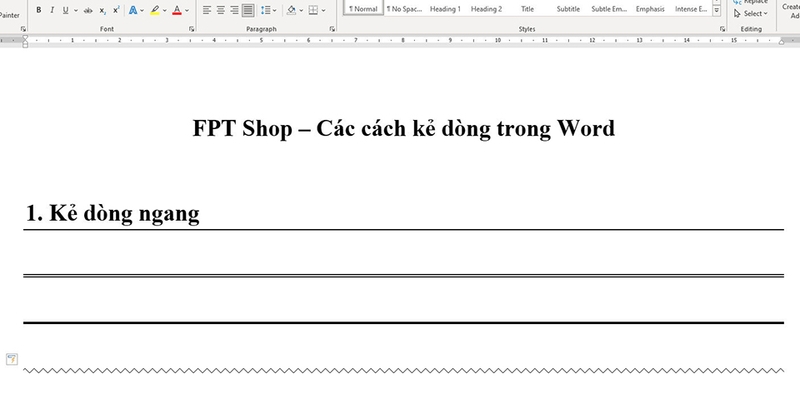Screen dimensions: 800x394
Task: Apply yellow Text Highlight Color
Action: (x=155, y=10)
